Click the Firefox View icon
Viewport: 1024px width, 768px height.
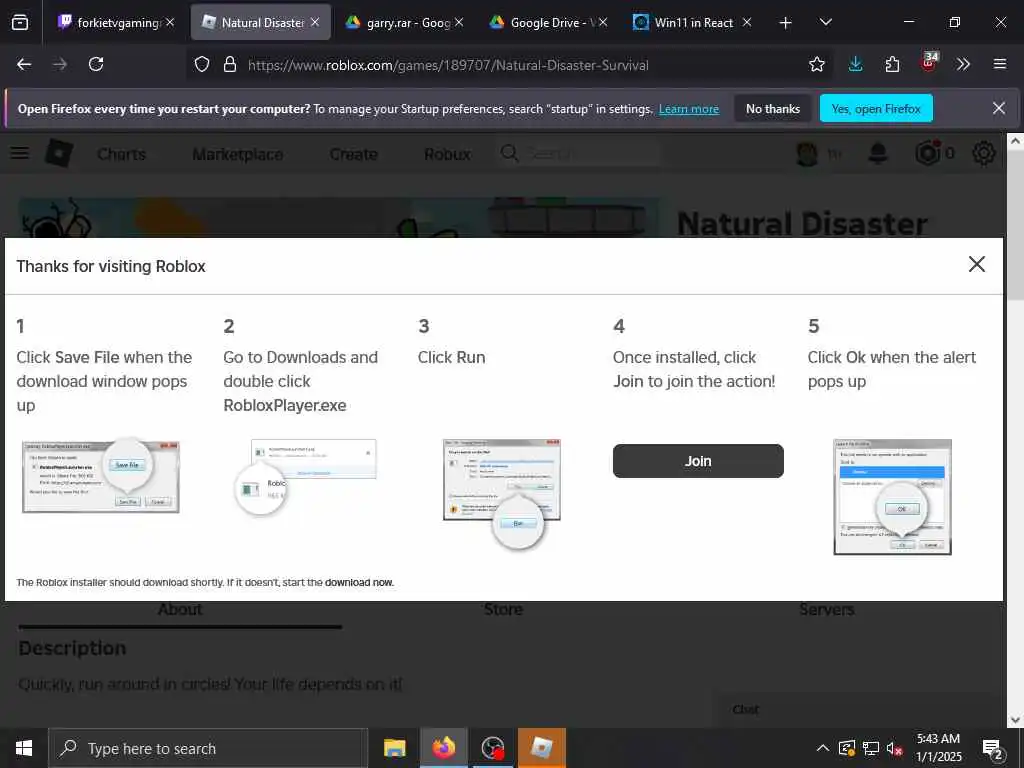tap(20, 22)
